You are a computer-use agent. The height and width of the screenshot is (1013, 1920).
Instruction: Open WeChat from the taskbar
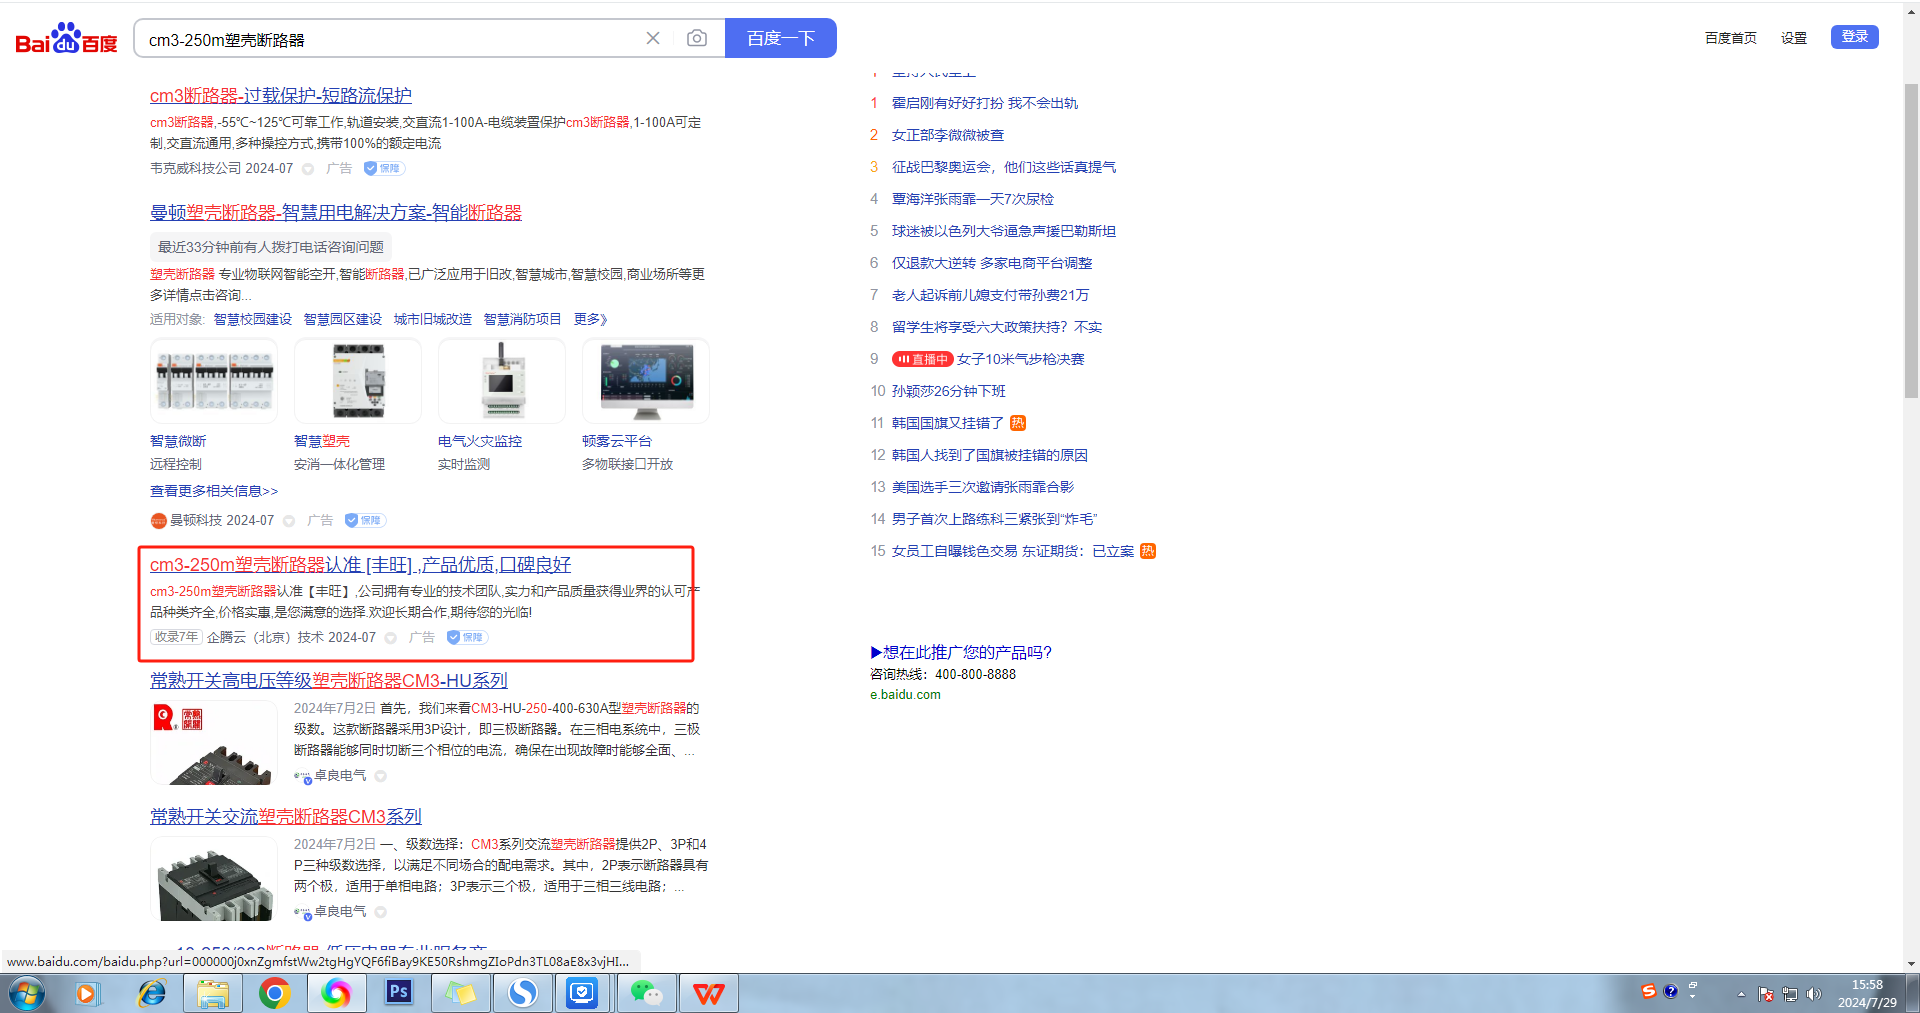(x=646, y=993)
